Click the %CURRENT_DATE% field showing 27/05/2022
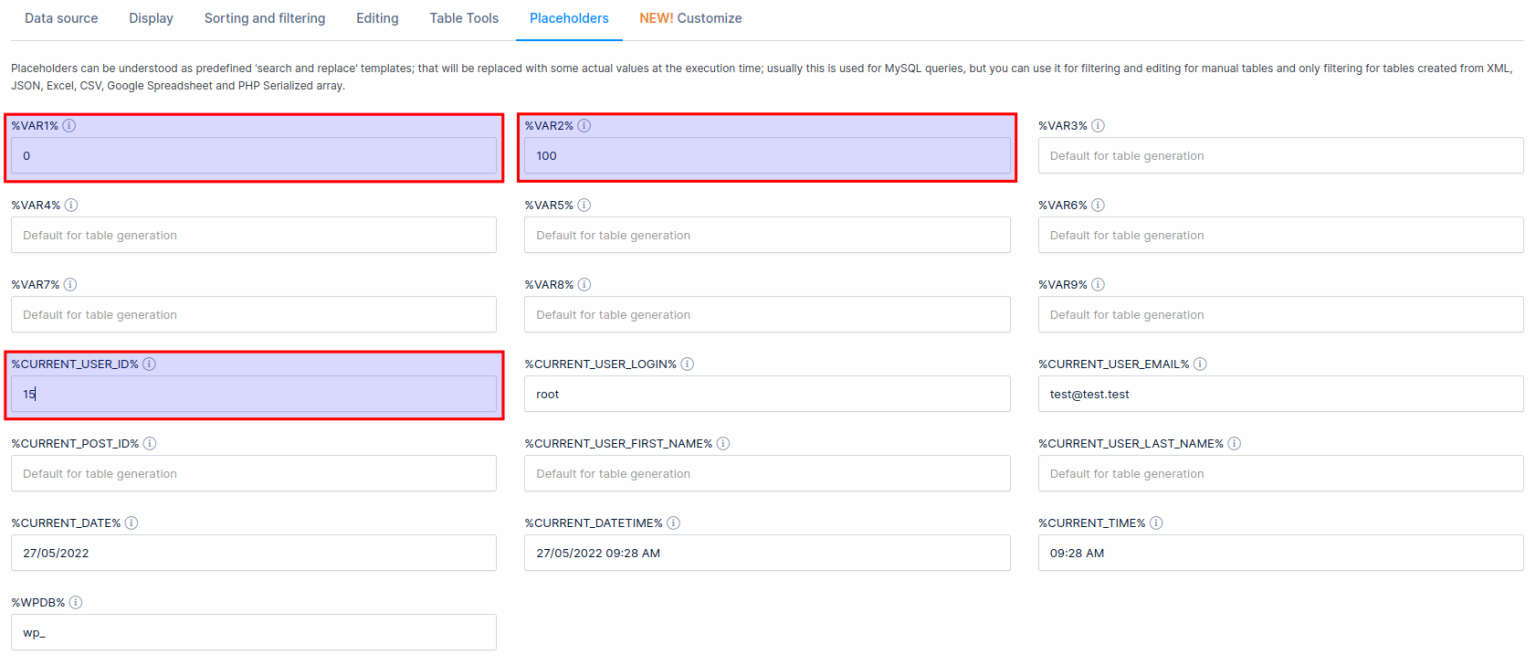 pyautogui.click(x=254, y=553)
